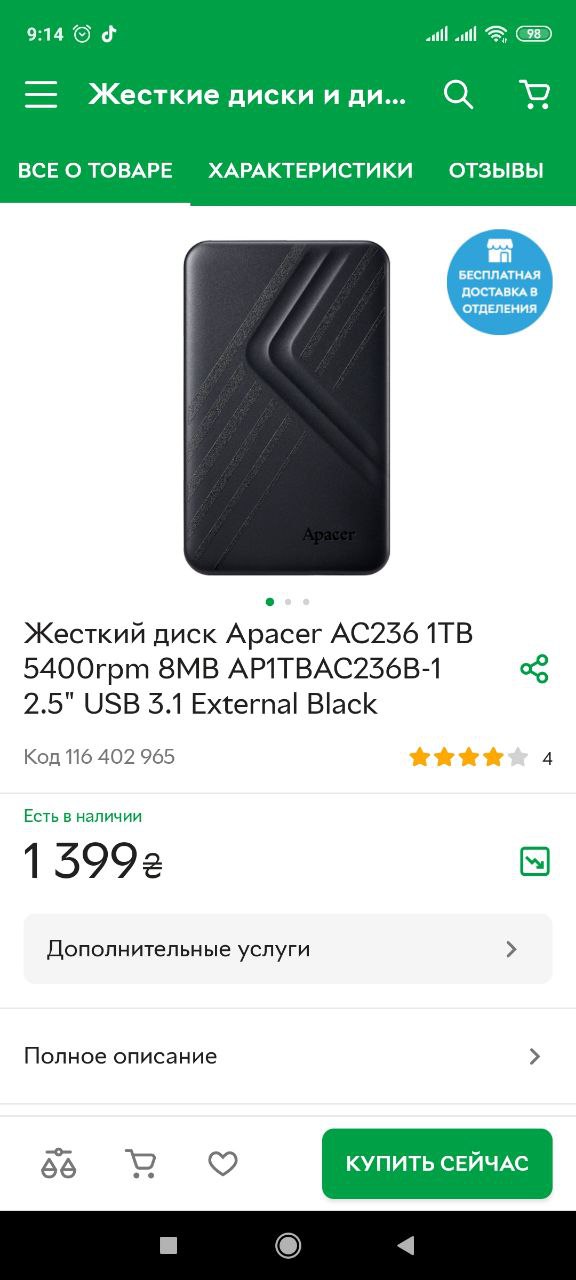Viewport: 576px width, 1280px height.
Task: Tap the search magnifier icon
Action: [458, 95]
